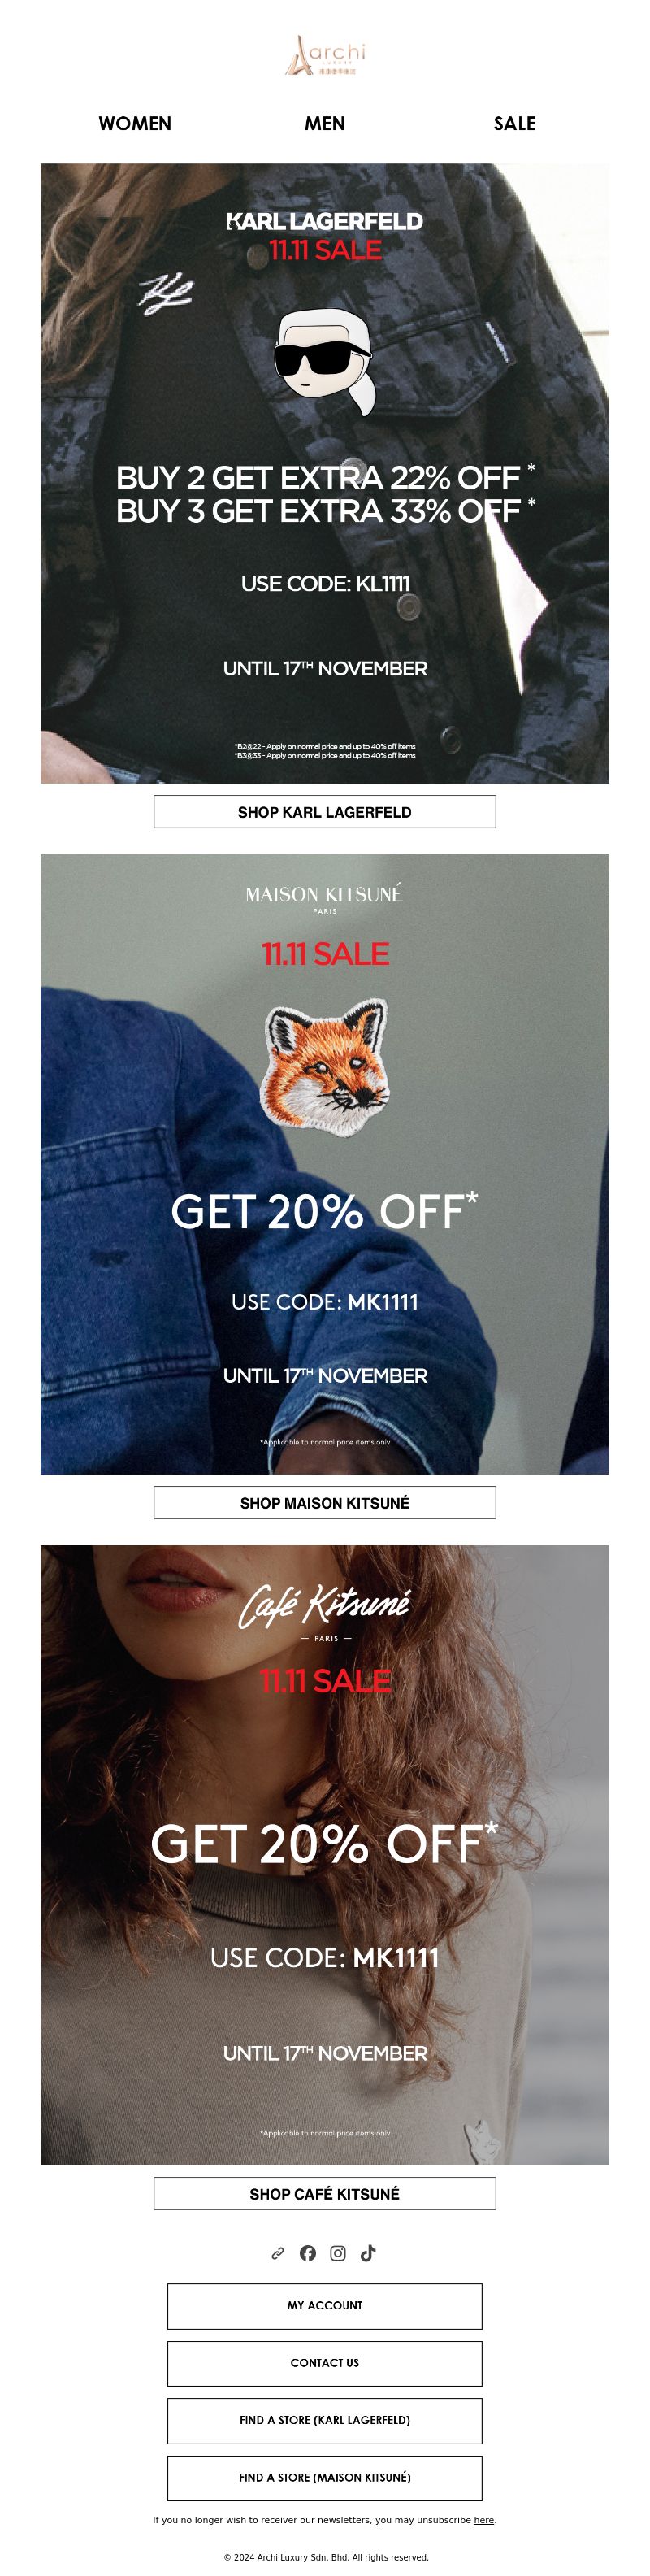Click the unsubscribe 'here' link
Image resolution: width=650 pixels, height=2576 pixels.
[484, 2520]
